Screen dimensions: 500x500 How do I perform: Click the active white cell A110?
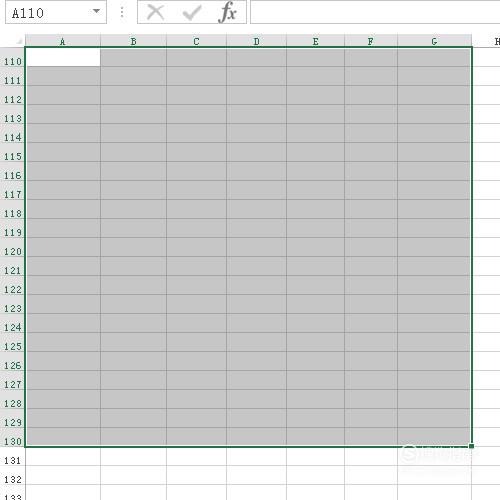click(x=63, y=57)
